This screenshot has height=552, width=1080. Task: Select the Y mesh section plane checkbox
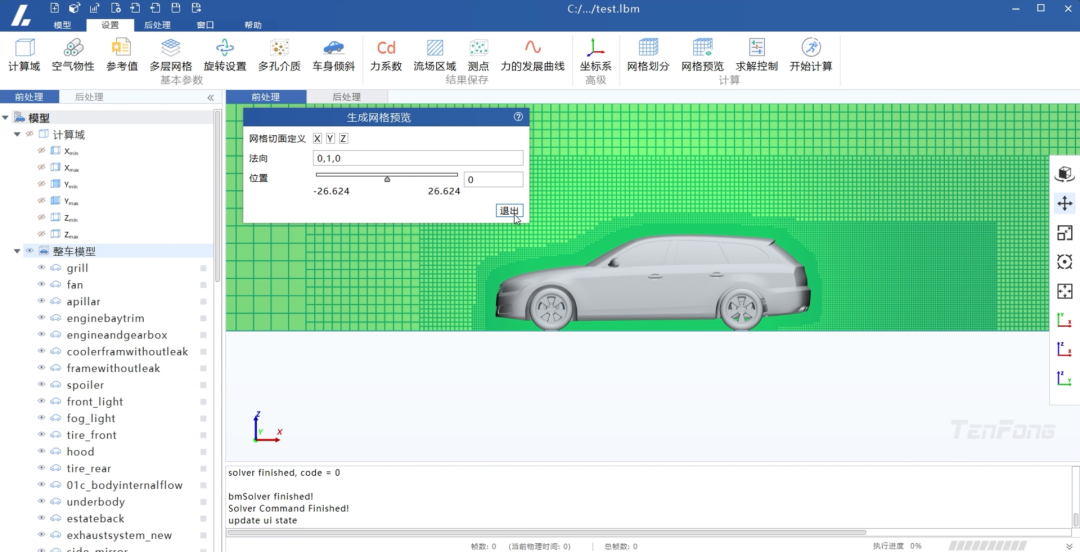[330, 139]
